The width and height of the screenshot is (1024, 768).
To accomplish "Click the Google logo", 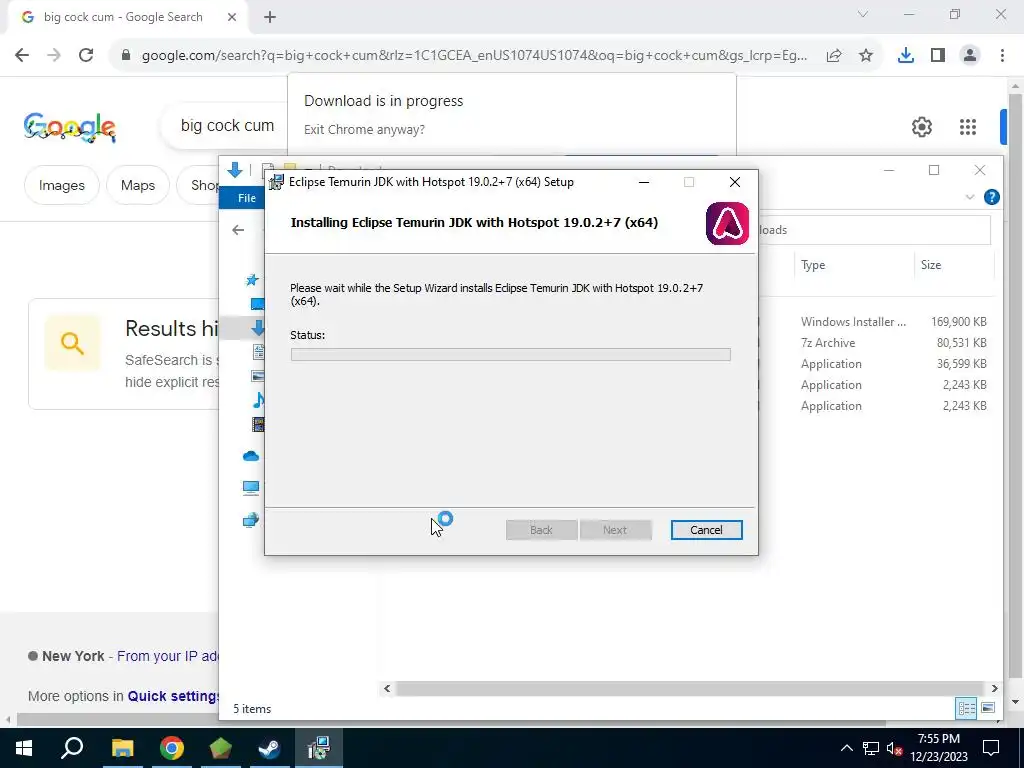I will tap(70, 127).
